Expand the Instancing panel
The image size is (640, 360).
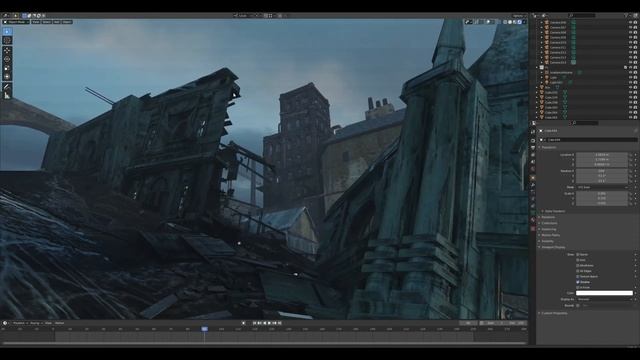(548, 229)
